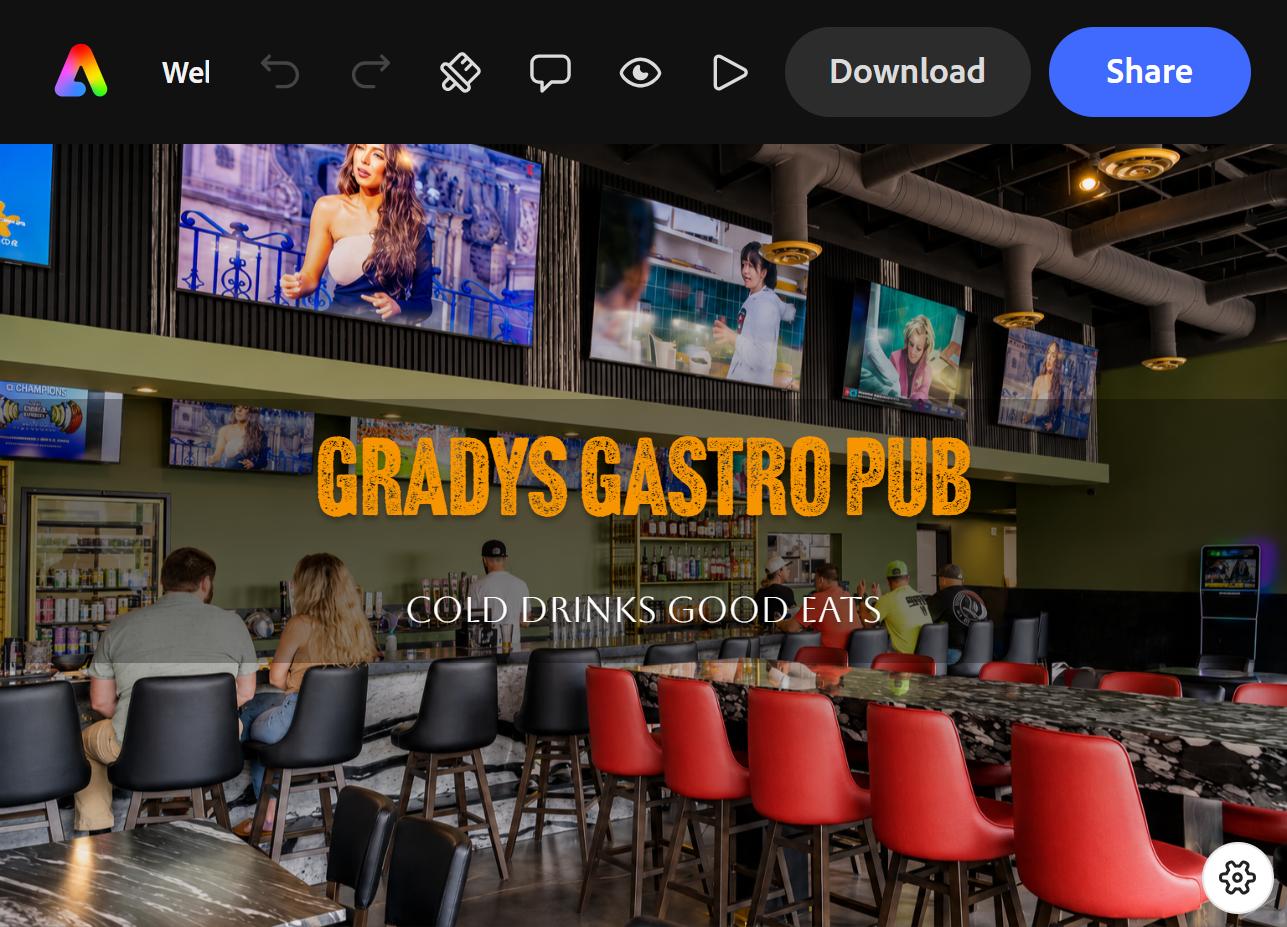Click the 'Wel' project title
The width and height of the screenshot is (1287, 927).
pos(186,72)
